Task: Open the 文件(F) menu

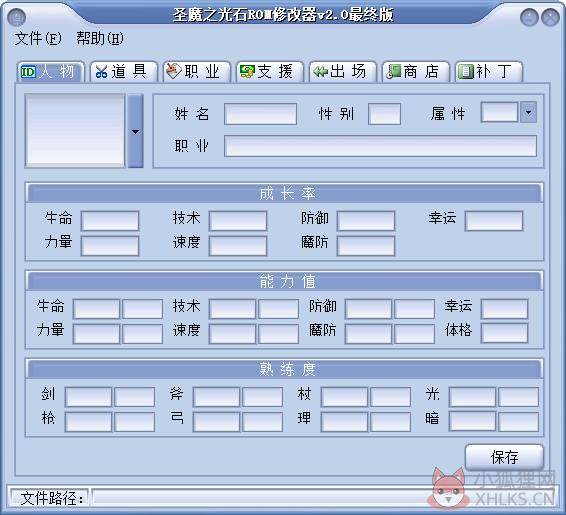Action: pos(38,38)
